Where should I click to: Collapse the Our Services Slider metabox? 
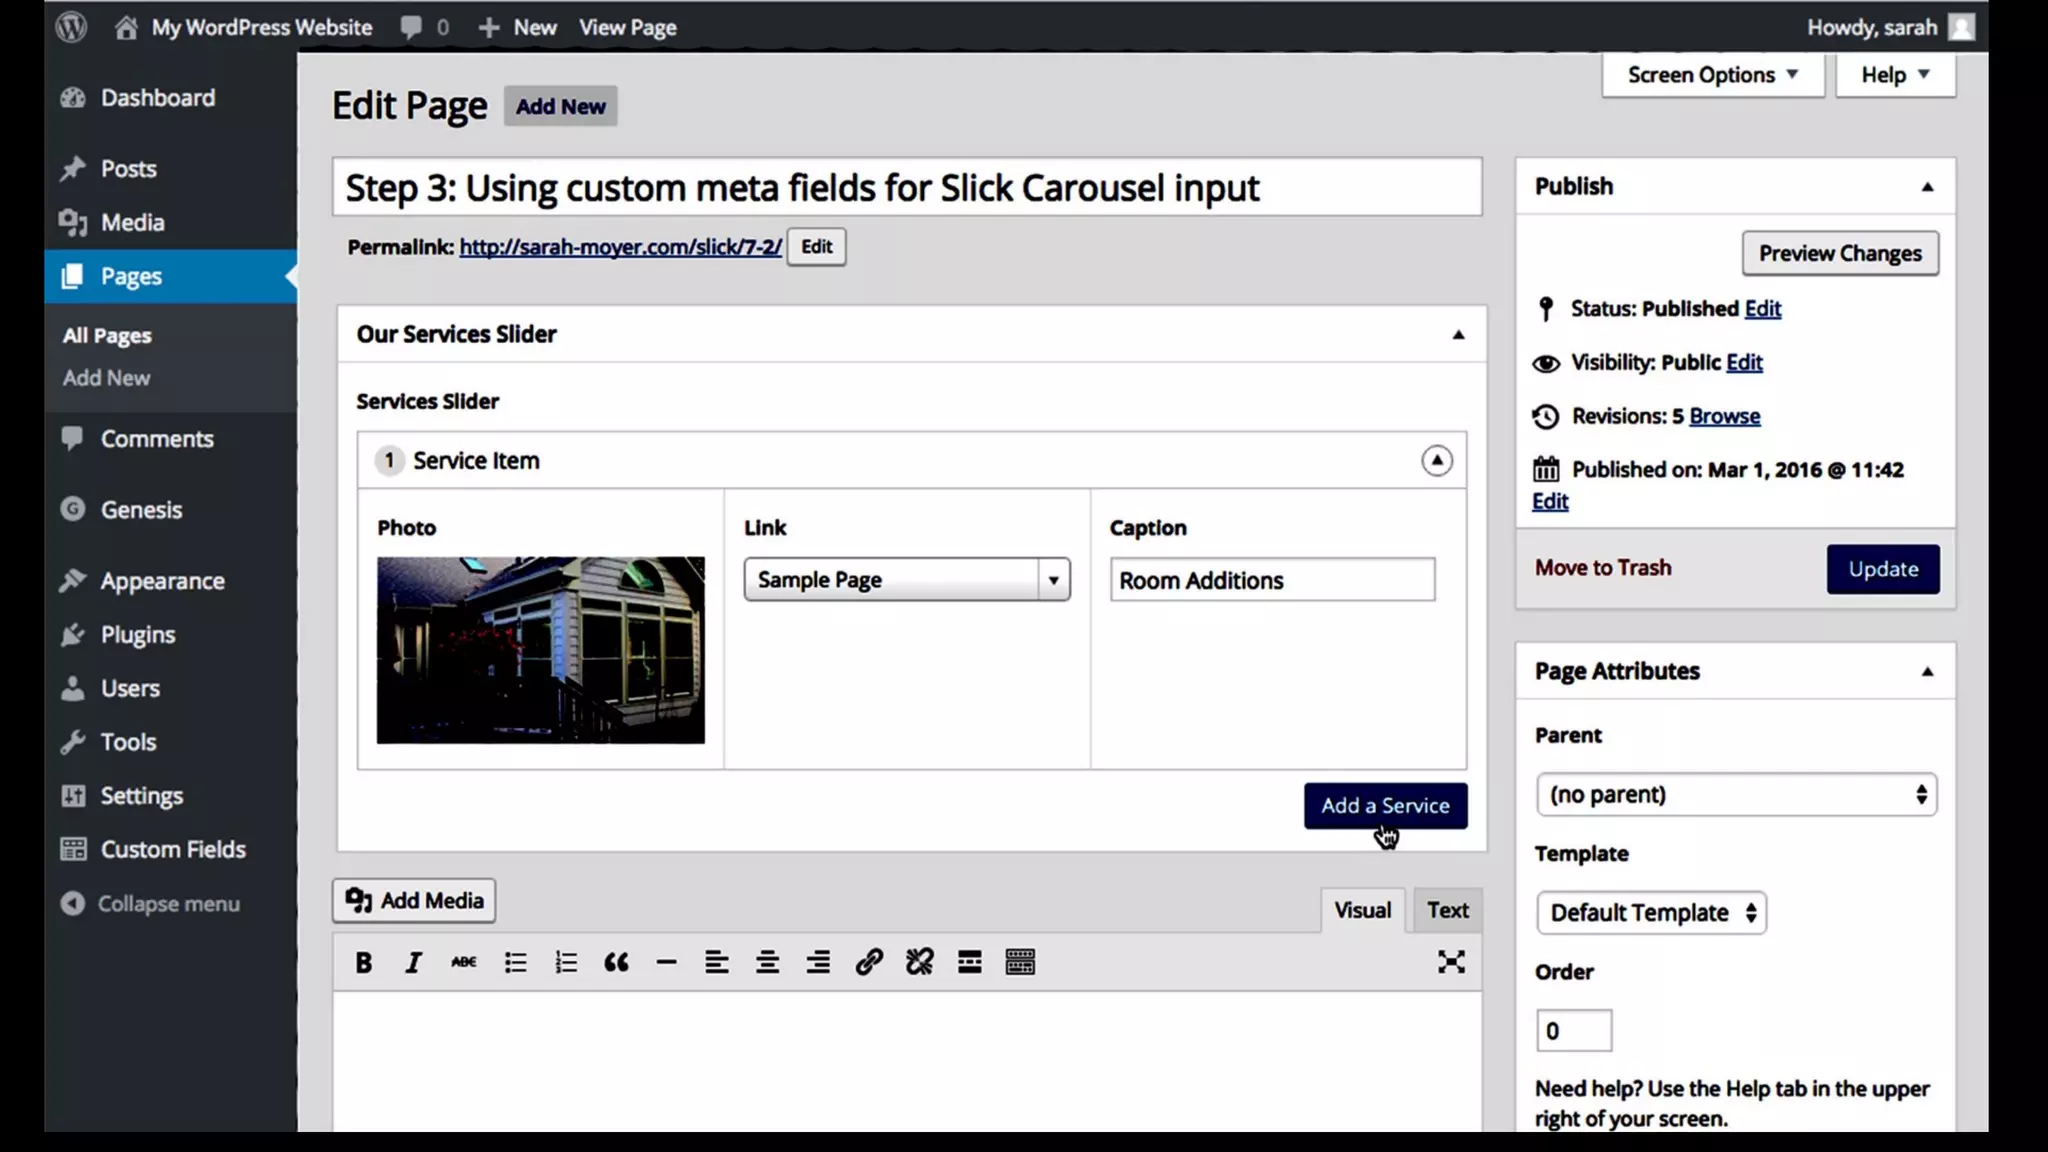click(1458, 335)
